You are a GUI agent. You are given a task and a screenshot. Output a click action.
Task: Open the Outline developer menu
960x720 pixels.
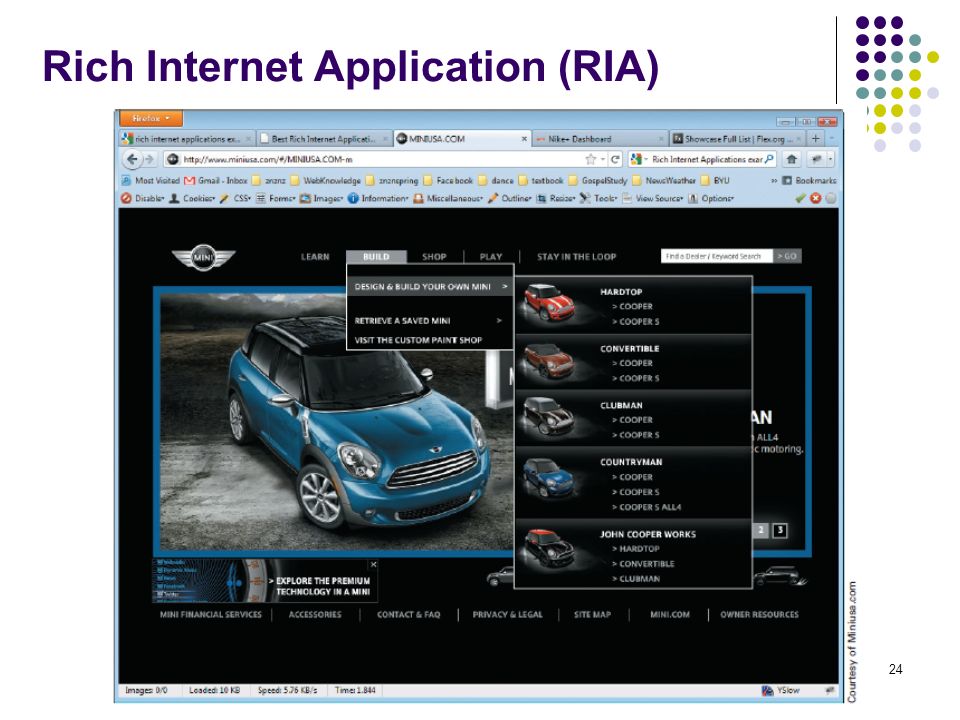[510, 198]
